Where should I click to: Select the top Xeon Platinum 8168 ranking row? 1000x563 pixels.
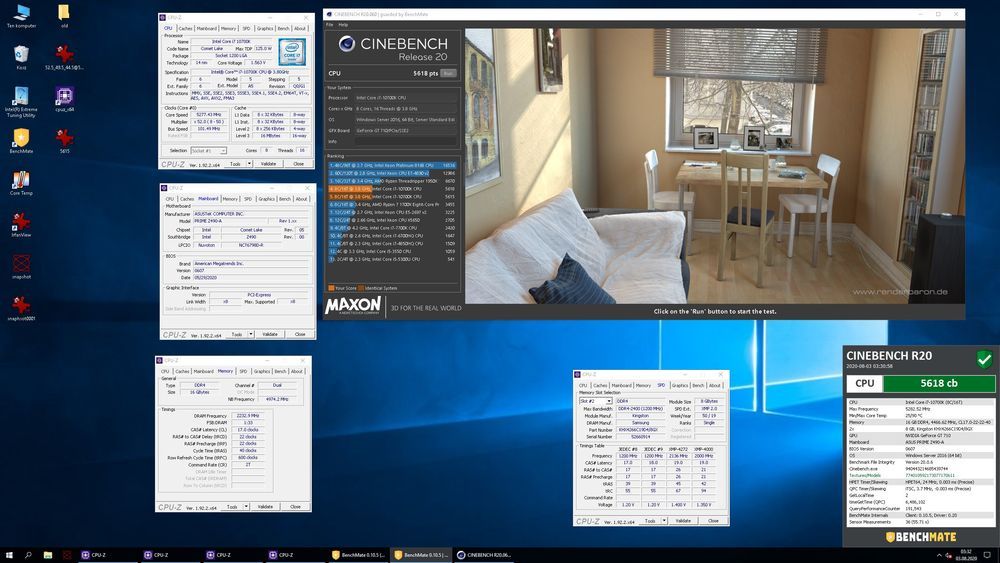point(392,165)
